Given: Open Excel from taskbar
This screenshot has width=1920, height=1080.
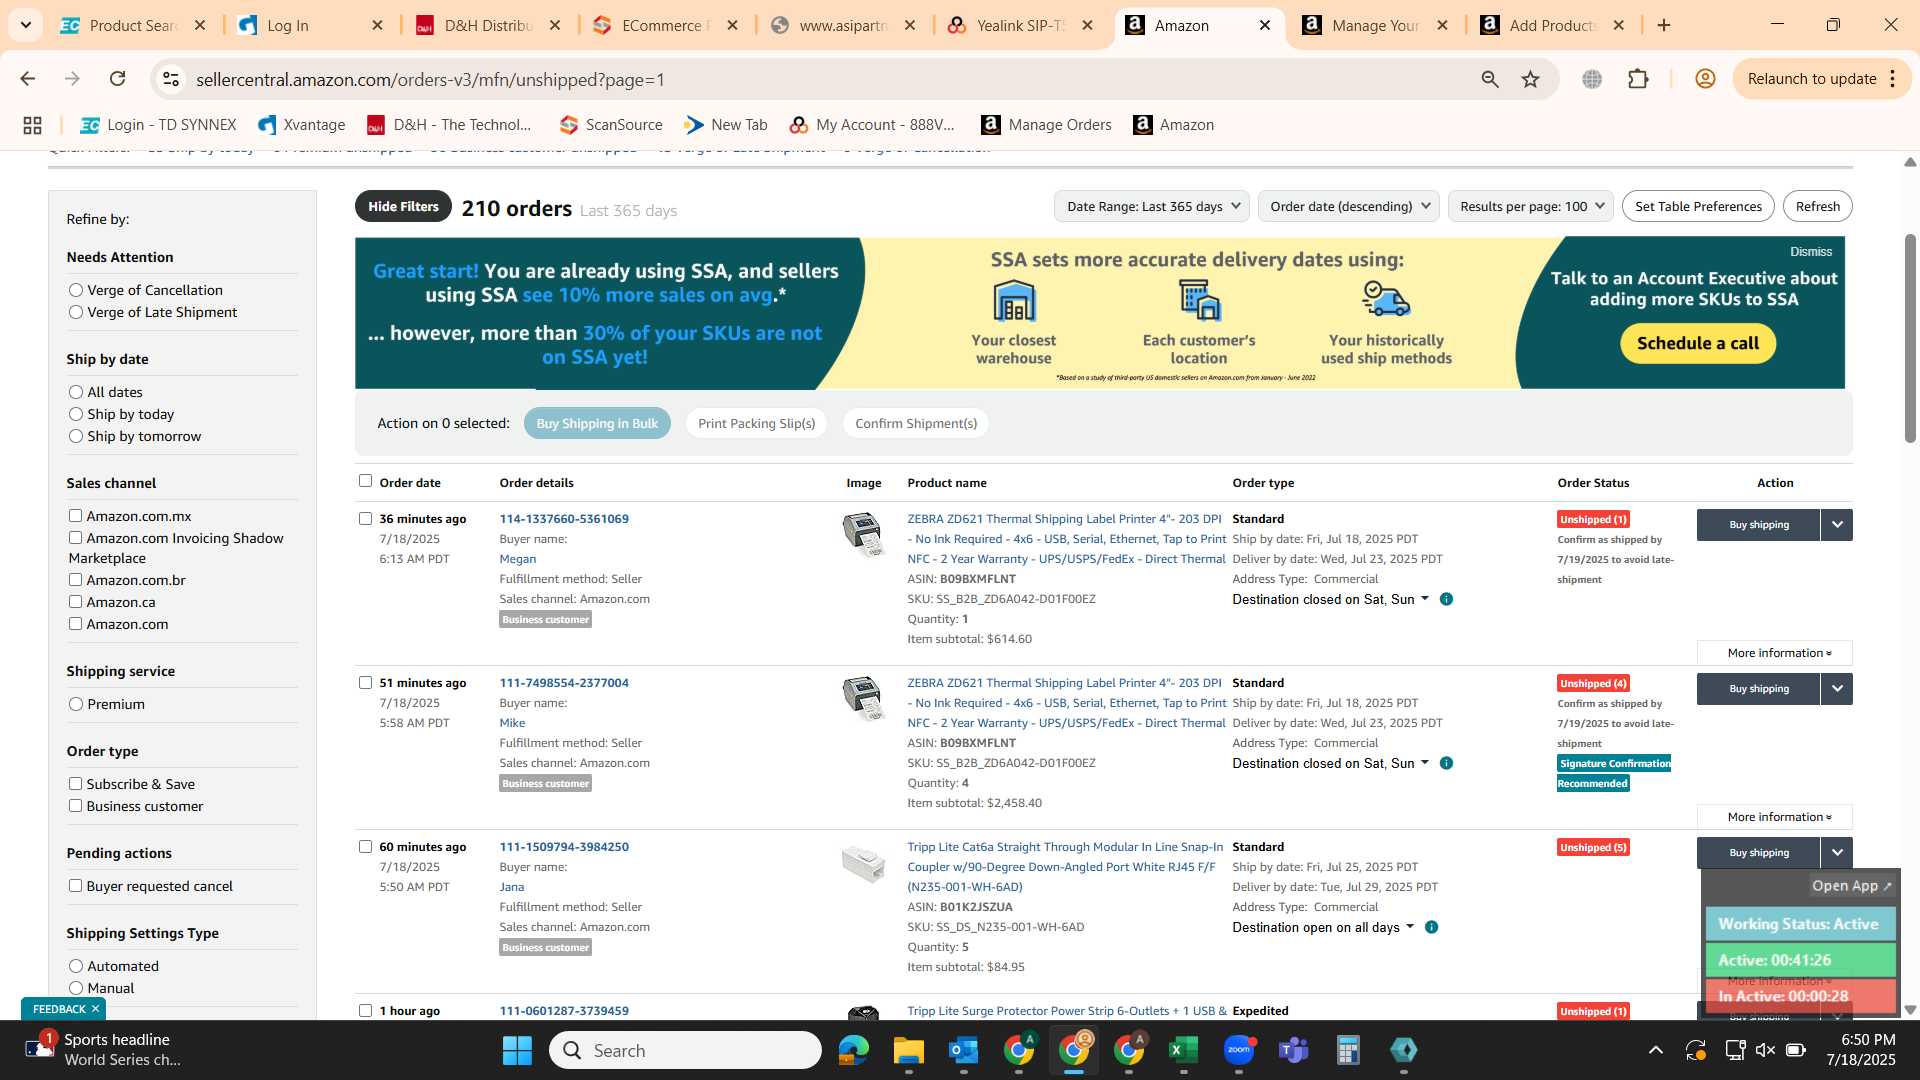Looking at the screenshot, I should point(1183,1050).
